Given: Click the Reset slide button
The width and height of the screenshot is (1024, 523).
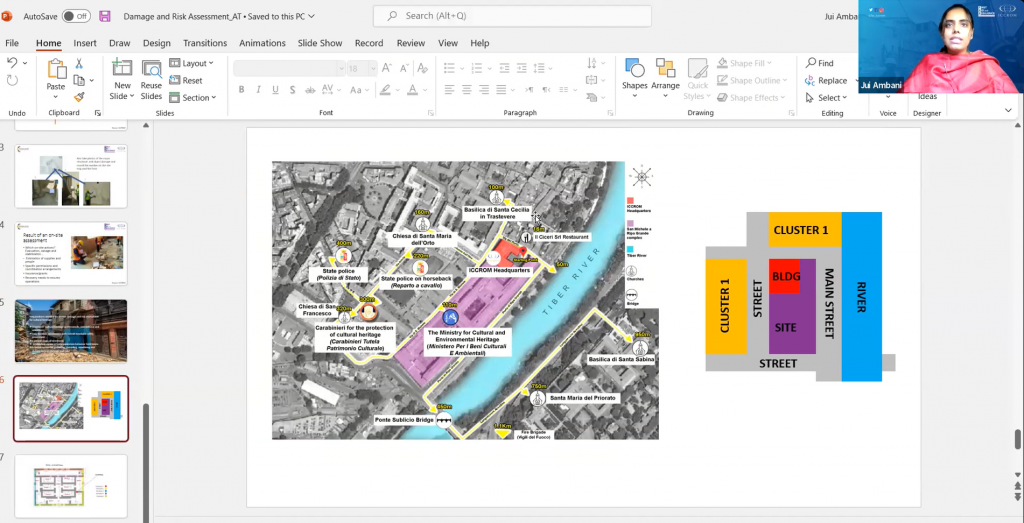Looking at the screenshot, I should tap(186, 80).
